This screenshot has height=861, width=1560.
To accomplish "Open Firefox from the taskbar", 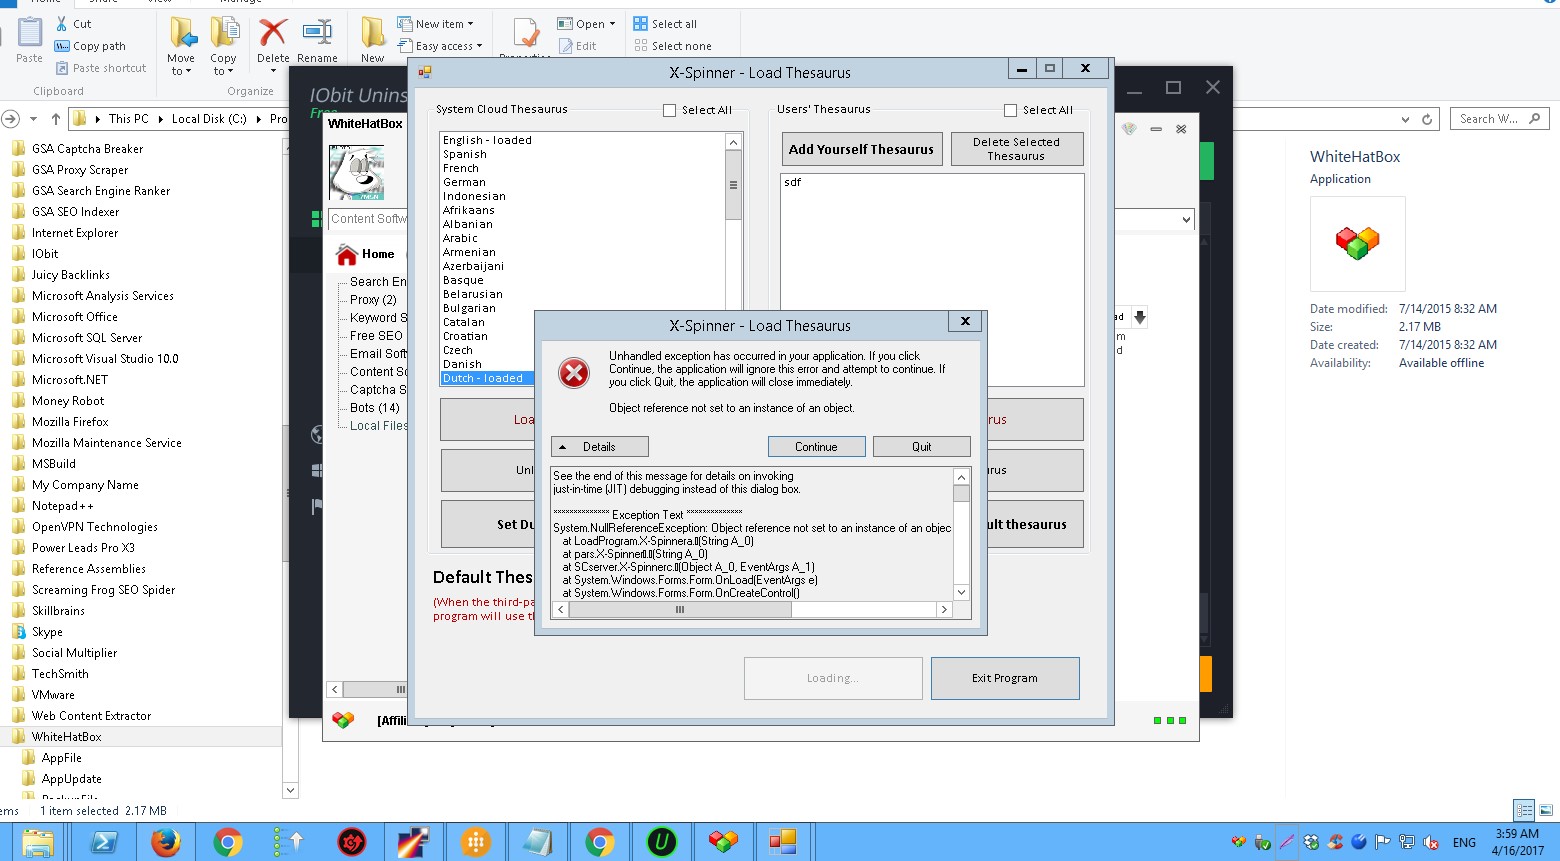I will click(x=166, y=842).
